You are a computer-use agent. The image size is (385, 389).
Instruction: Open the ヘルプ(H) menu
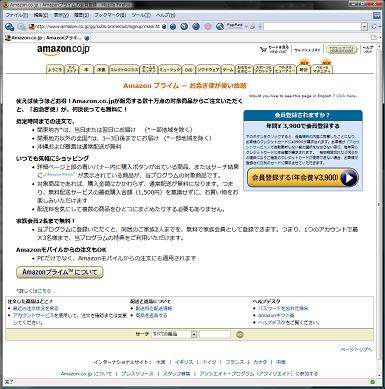click(x=166, y=15)
